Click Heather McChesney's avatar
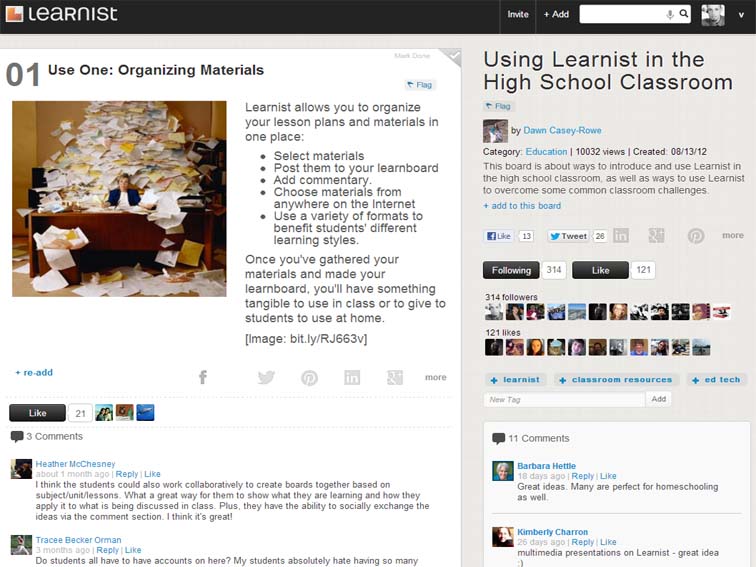 (21, 469)
